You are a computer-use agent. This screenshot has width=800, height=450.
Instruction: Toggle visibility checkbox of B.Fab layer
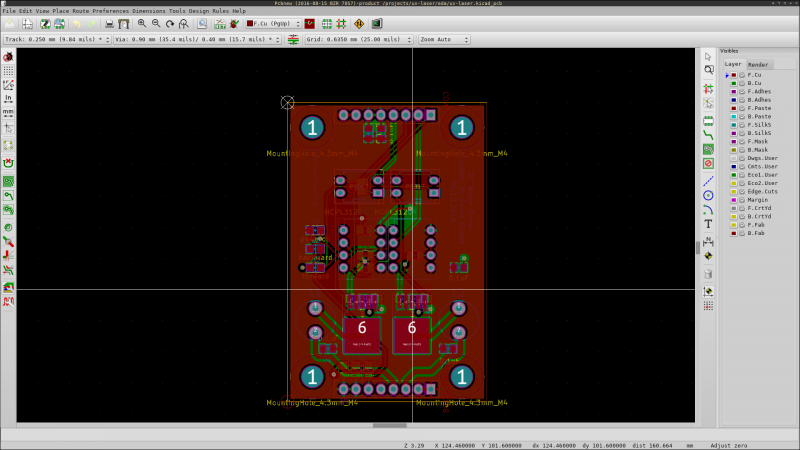point(742,233)
